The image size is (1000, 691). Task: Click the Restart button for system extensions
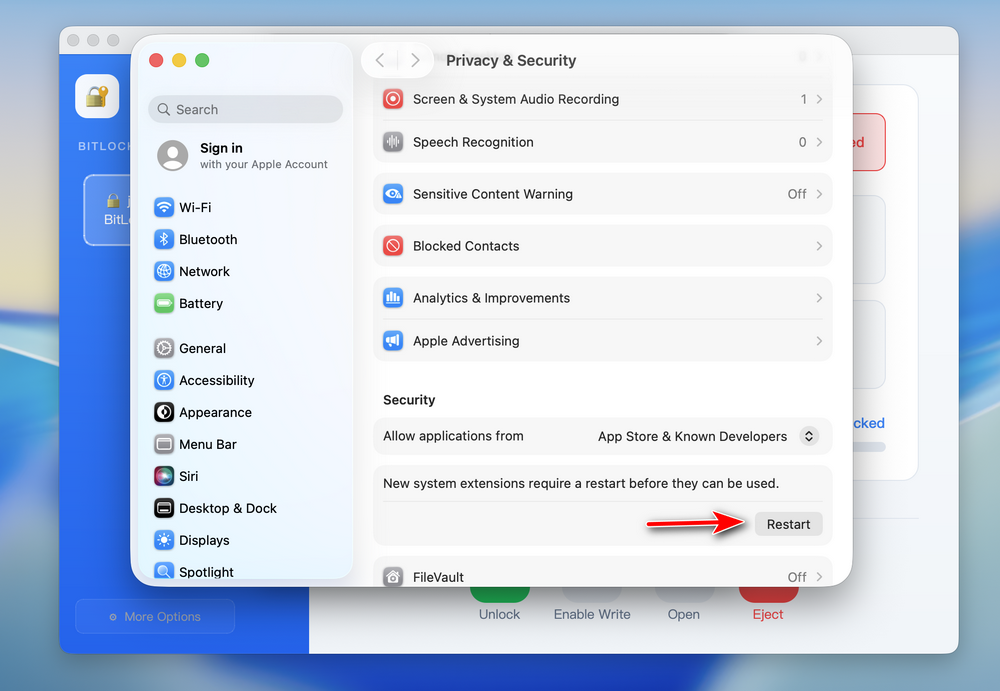click(x=788, y=523)
